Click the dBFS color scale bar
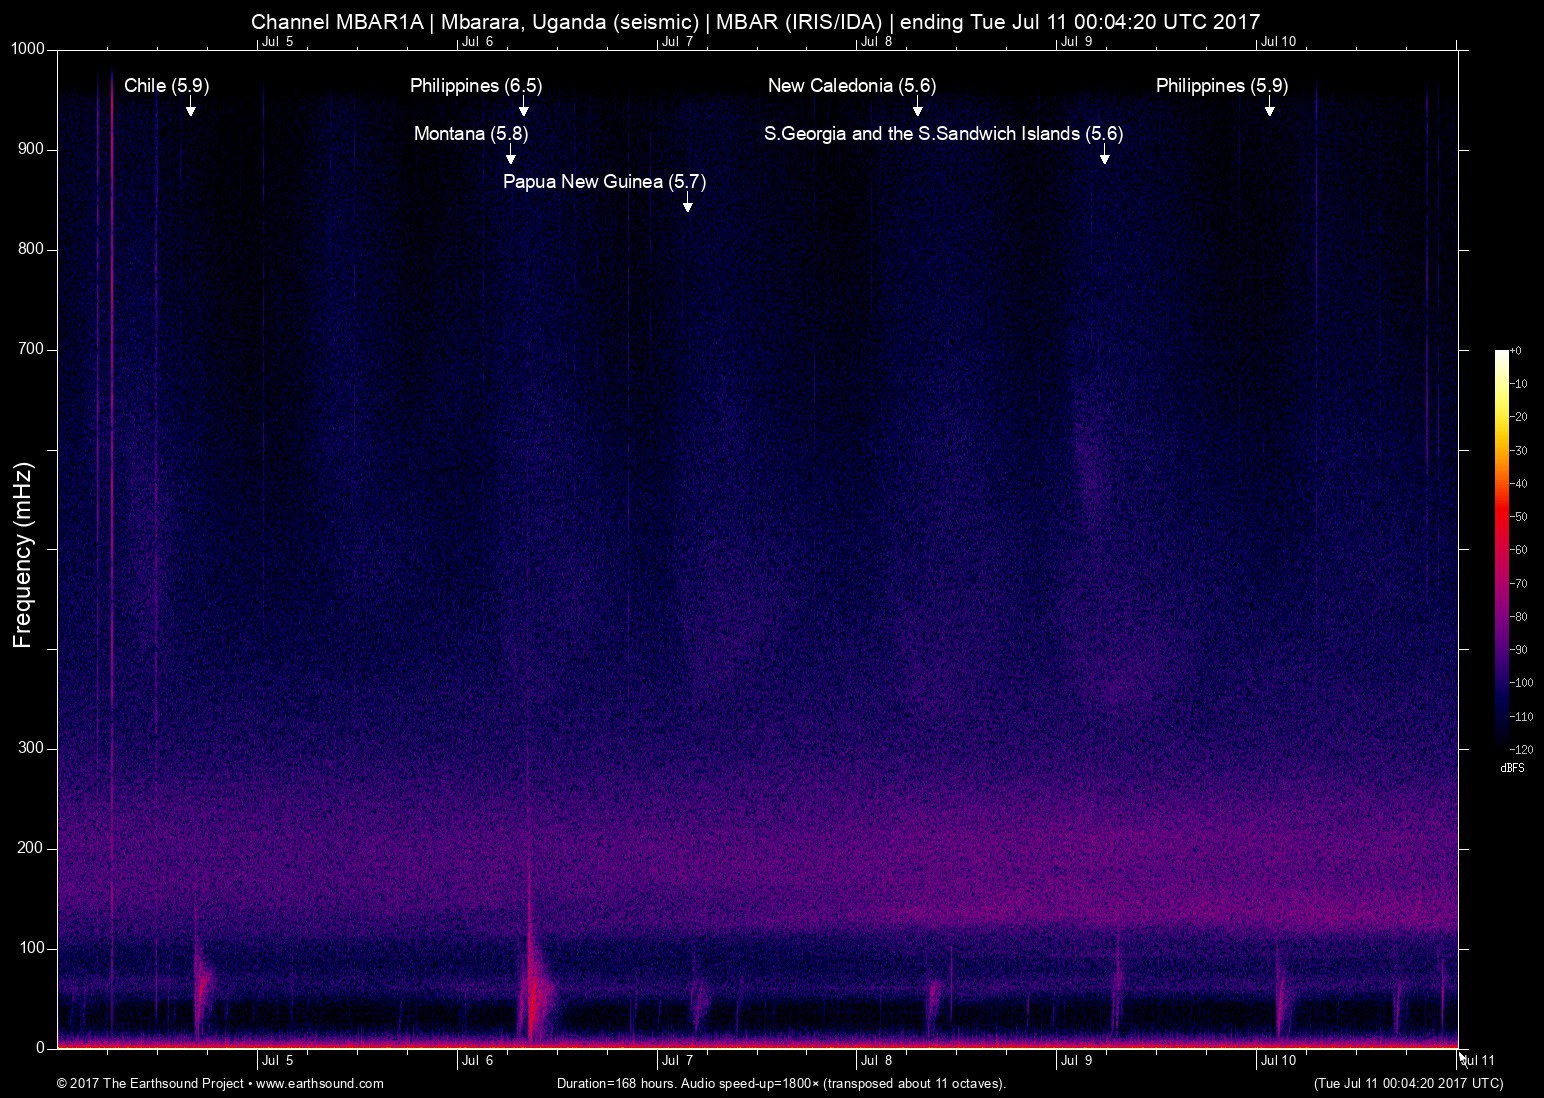 pyautogui.click(x=1501, y=547)
